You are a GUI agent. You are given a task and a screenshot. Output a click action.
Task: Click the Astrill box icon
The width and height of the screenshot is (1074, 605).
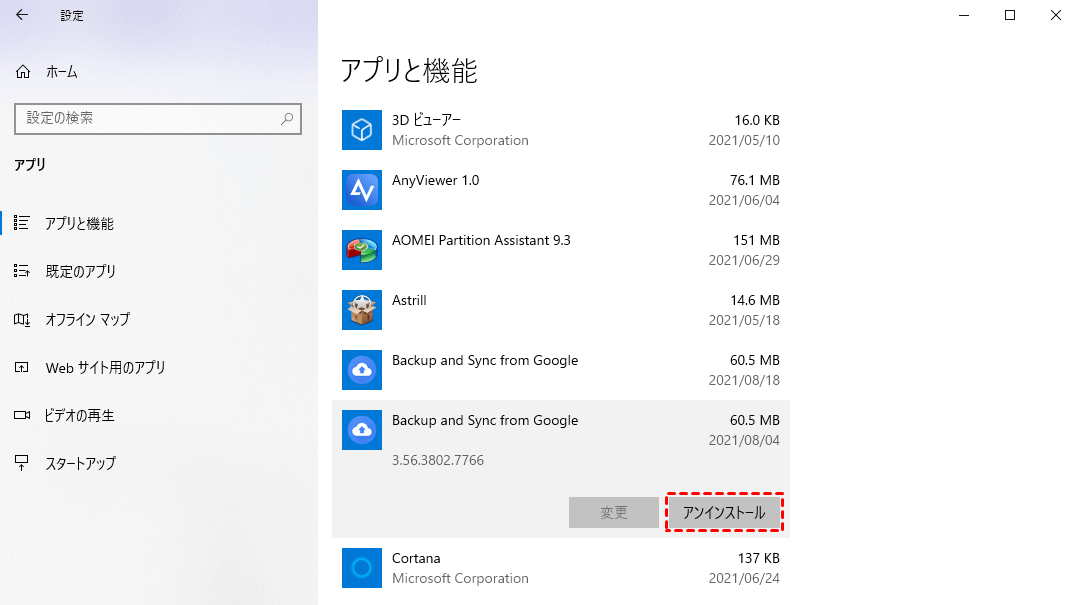362,310
